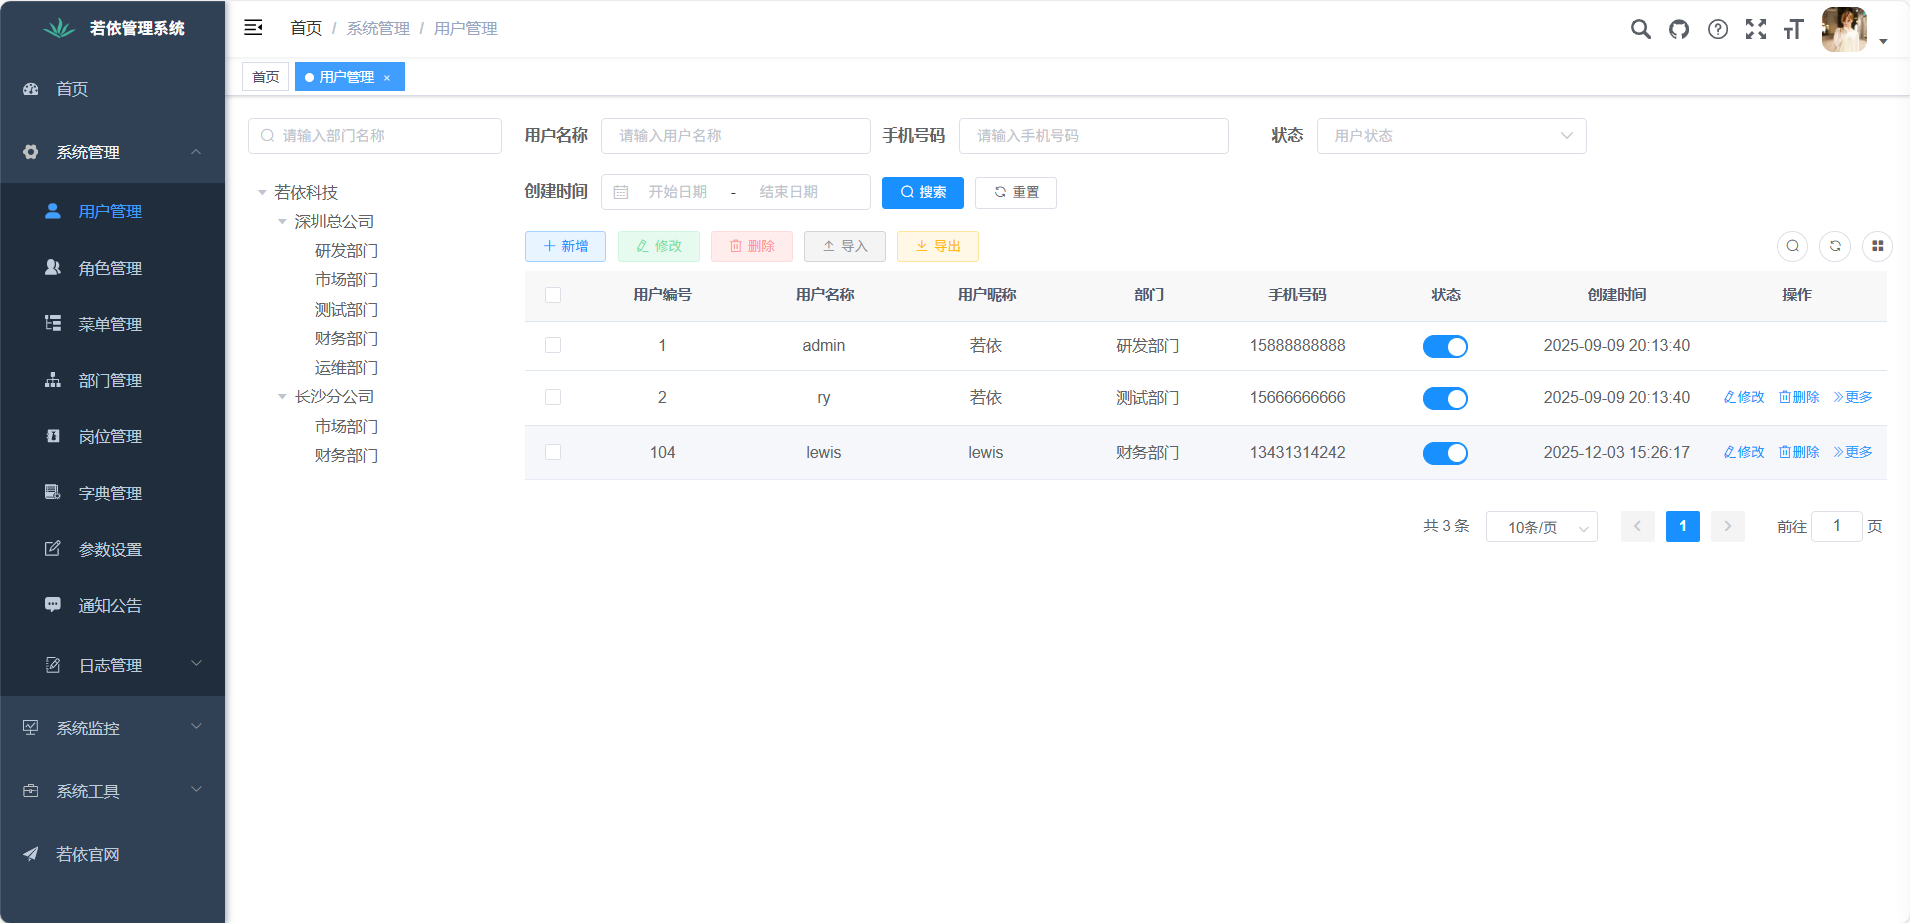Open the 10条/页 page size dropdown
Image resolution: width=1910 pixels, height=923 pixels.
pos(1541,526)
